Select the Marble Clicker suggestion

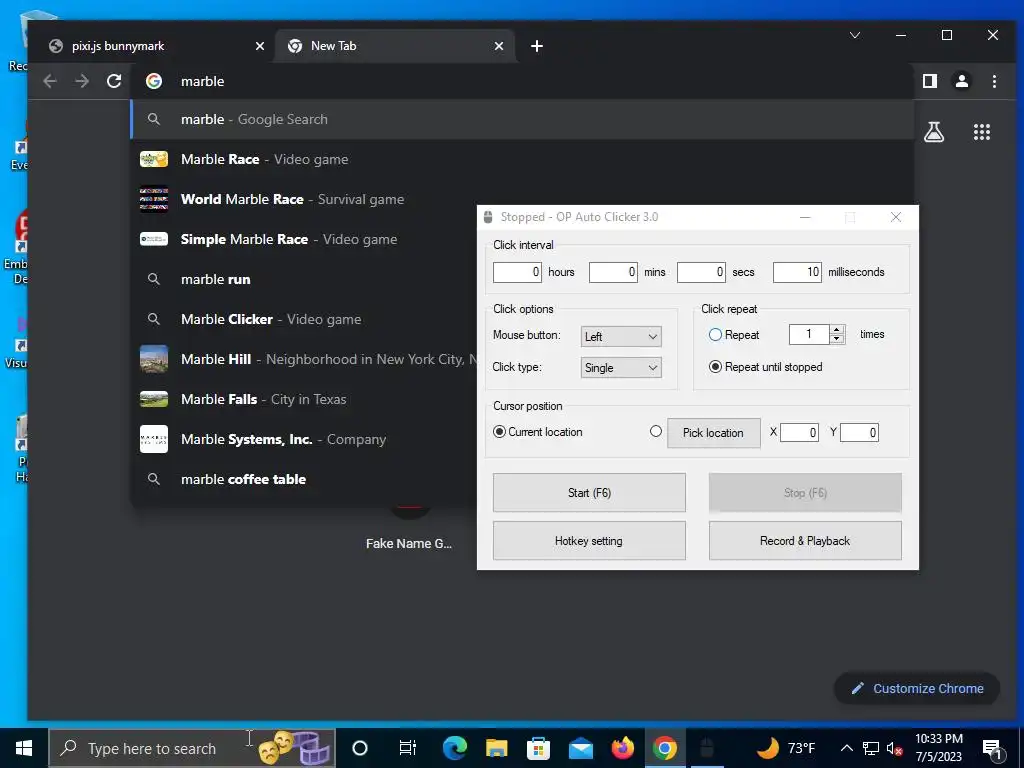click(304, 319)
